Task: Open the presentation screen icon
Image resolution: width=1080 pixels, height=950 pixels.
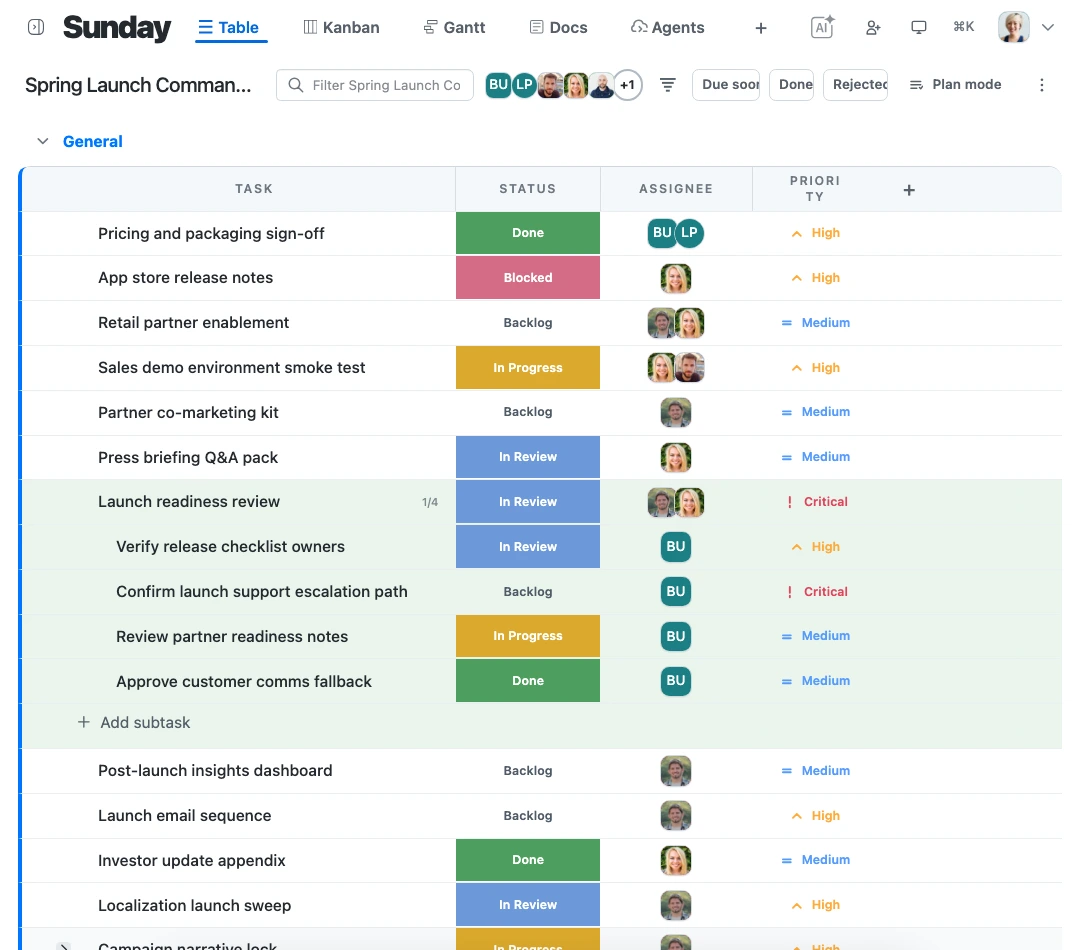Action: coord(918,28)
